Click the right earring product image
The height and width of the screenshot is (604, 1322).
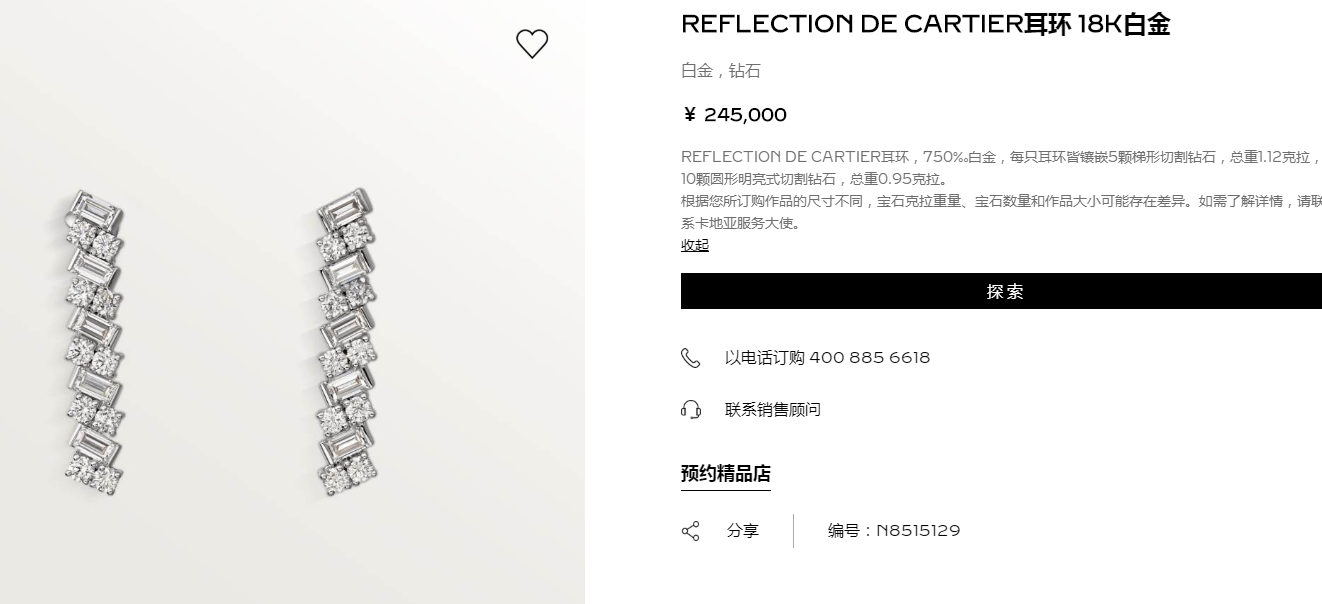(x=346, y=340)
